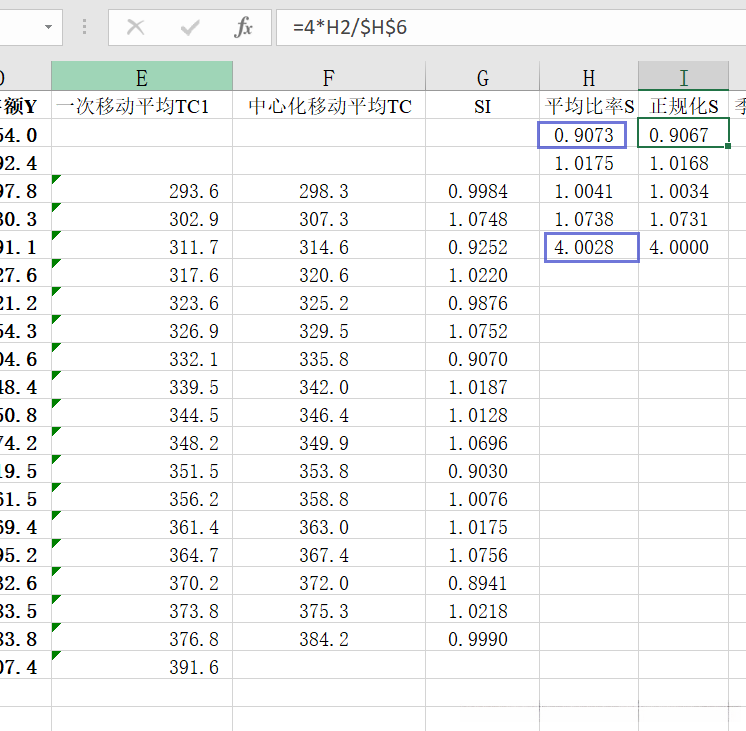
Task: Open the Insert Function (fx) dialog
Action: [244, 27]
